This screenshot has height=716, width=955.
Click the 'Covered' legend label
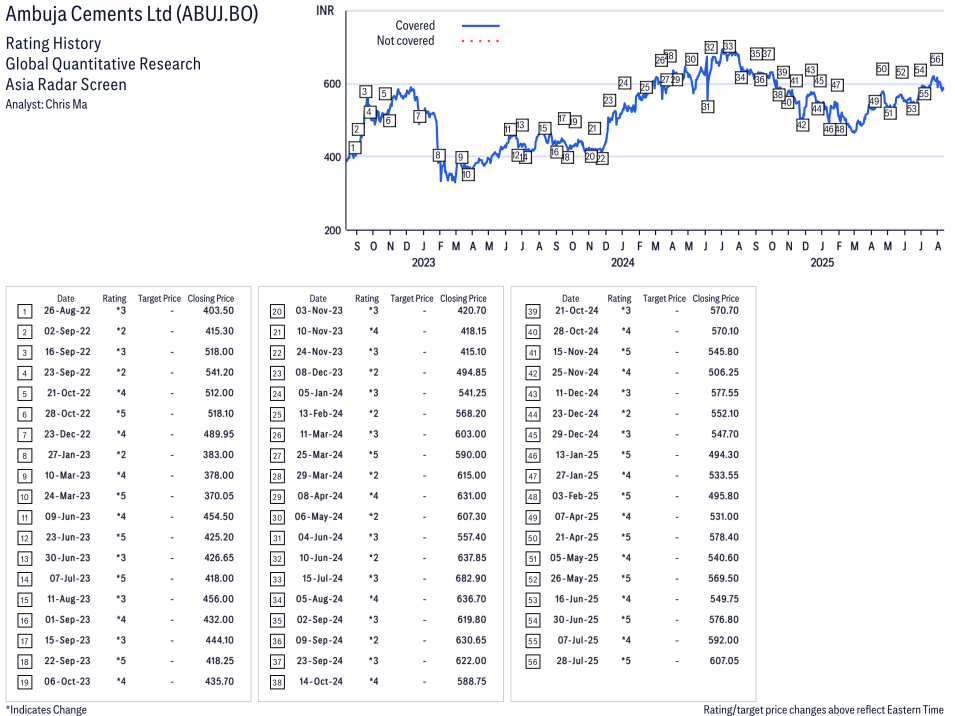[x=415, y=26]
